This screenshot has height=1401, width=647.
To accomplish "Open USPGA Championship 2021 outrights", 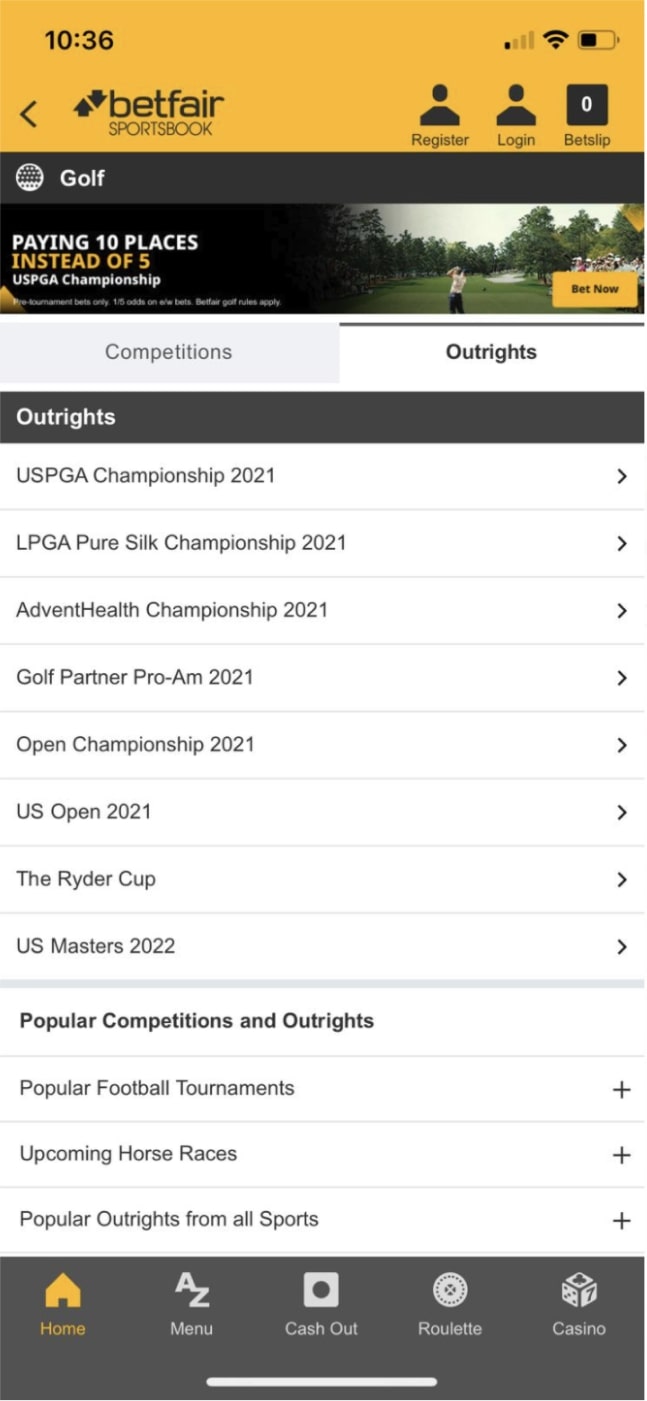I will 323,476.
